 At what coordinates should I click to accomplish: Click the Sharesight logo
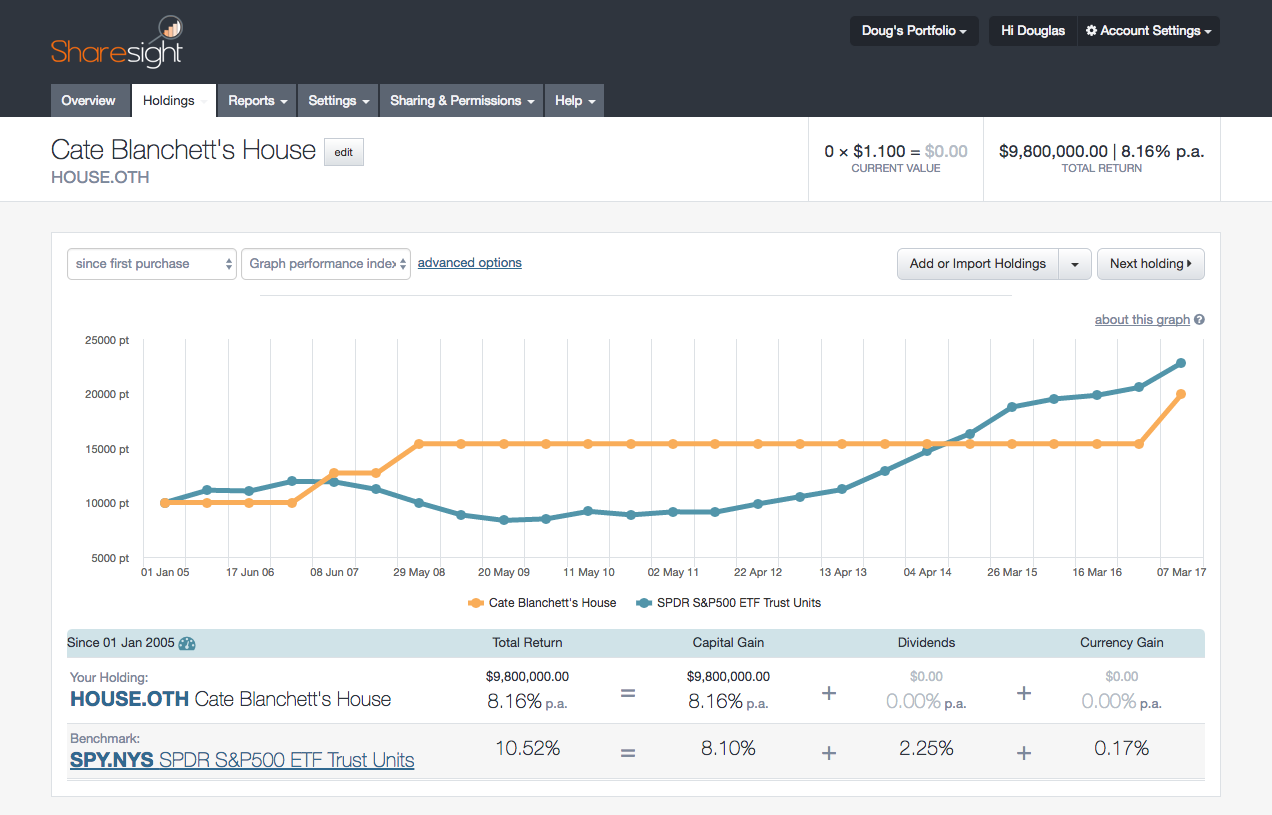coord(117,44)
